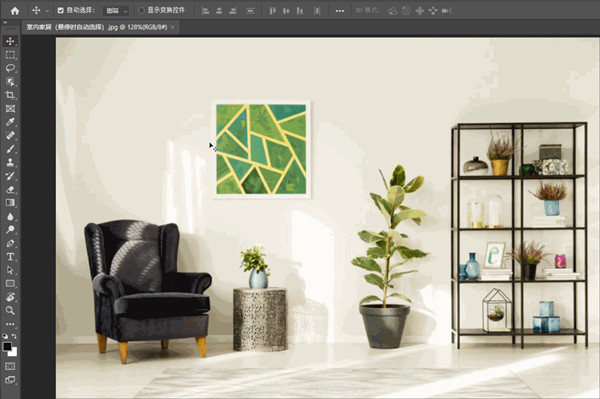Go to the Home screen icon

click(15, 11)
